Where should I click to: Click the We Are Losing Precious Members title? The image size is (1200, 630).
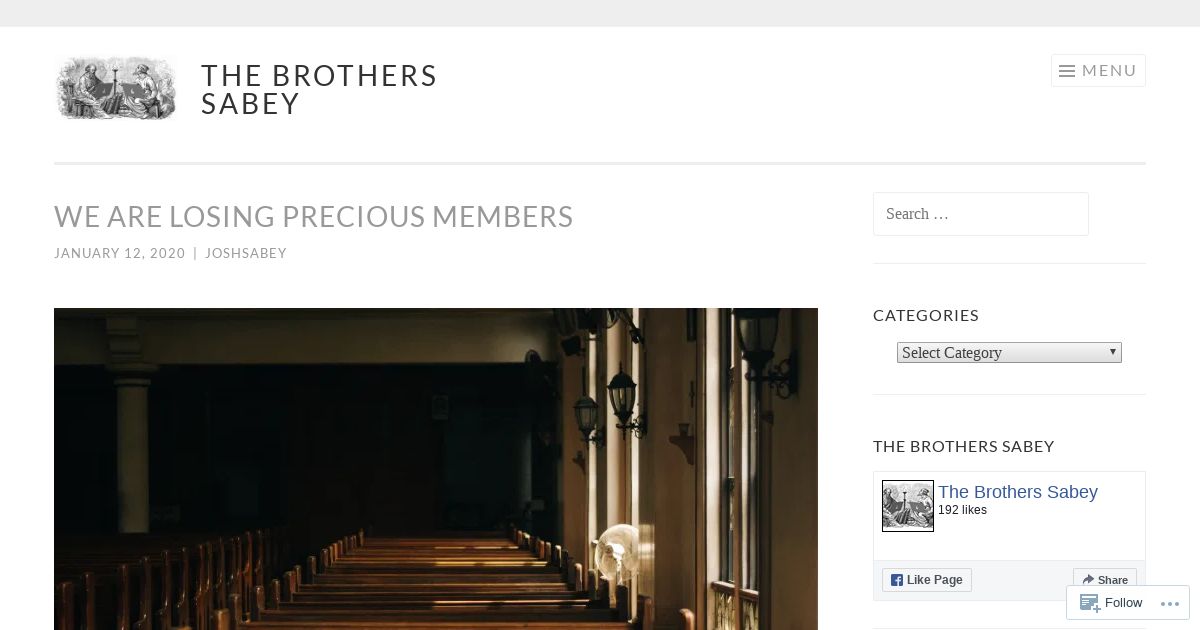tap(314, 217)
